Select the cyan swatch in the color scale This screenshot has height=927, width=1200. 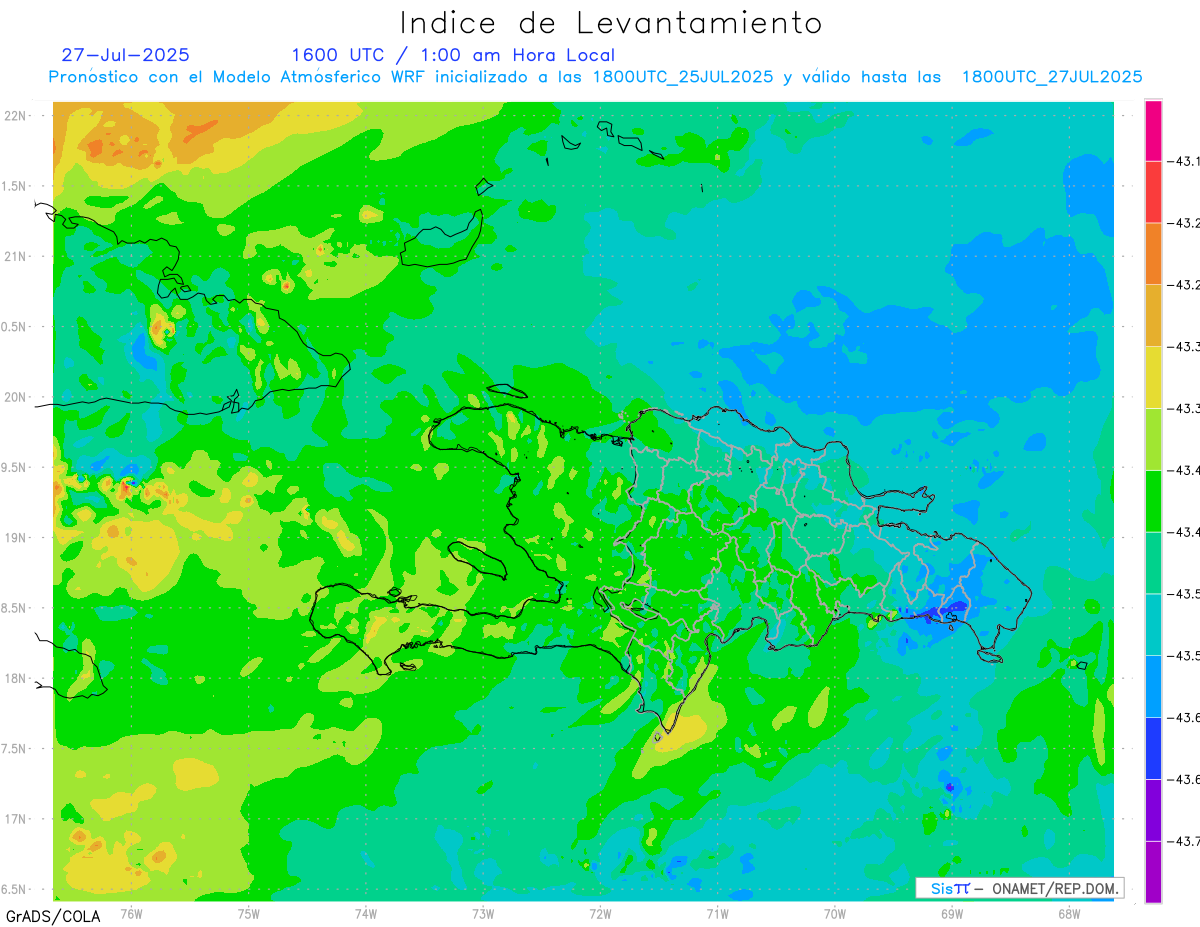1153,624
